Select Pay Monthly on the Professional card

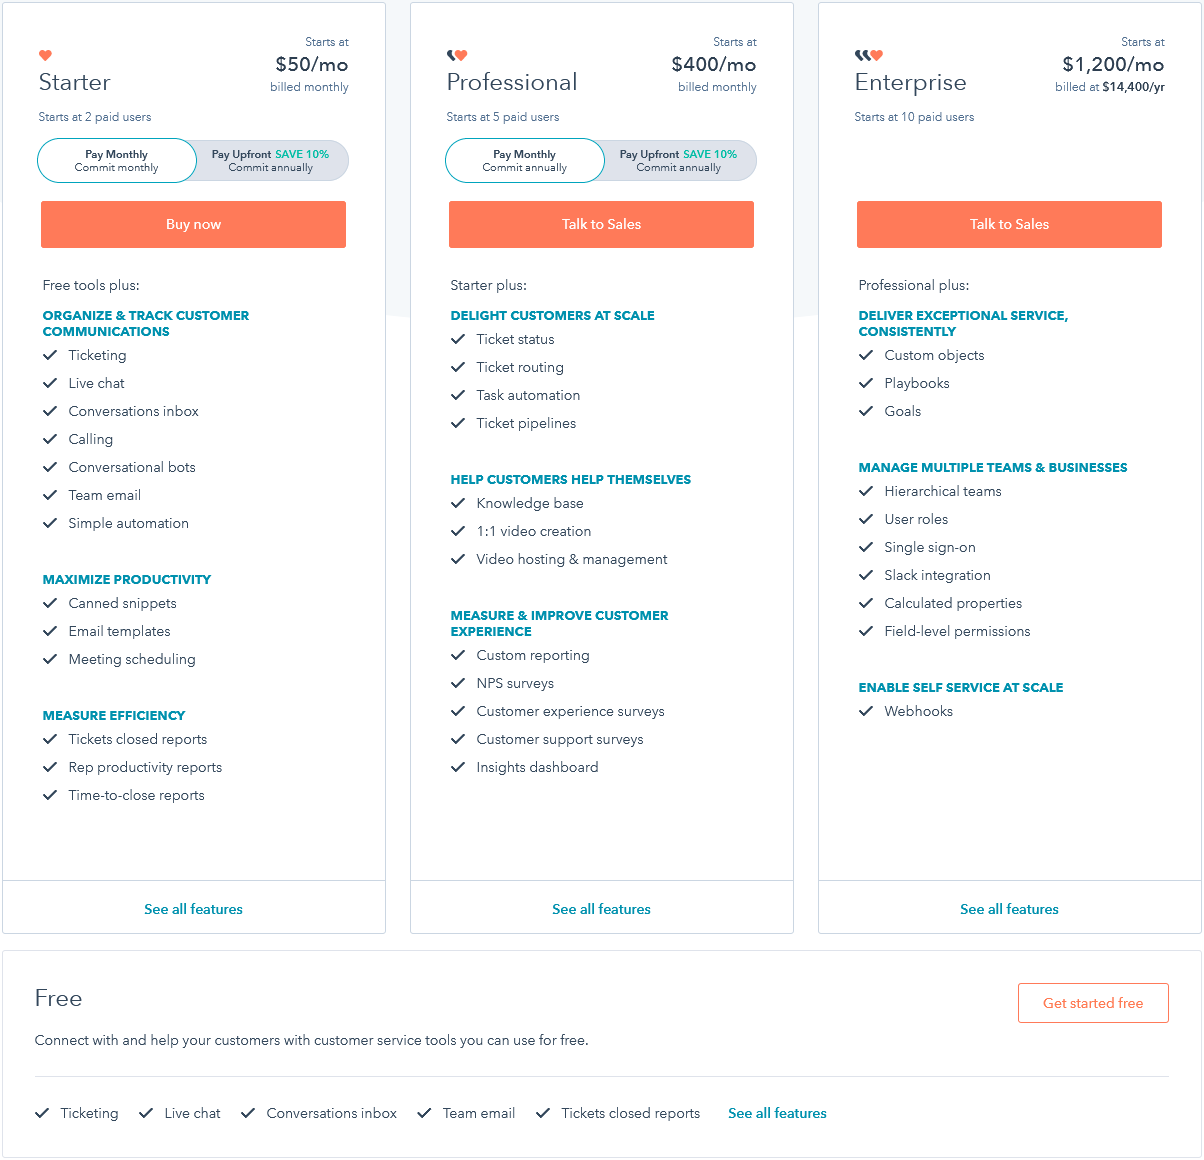click(524, 160)
